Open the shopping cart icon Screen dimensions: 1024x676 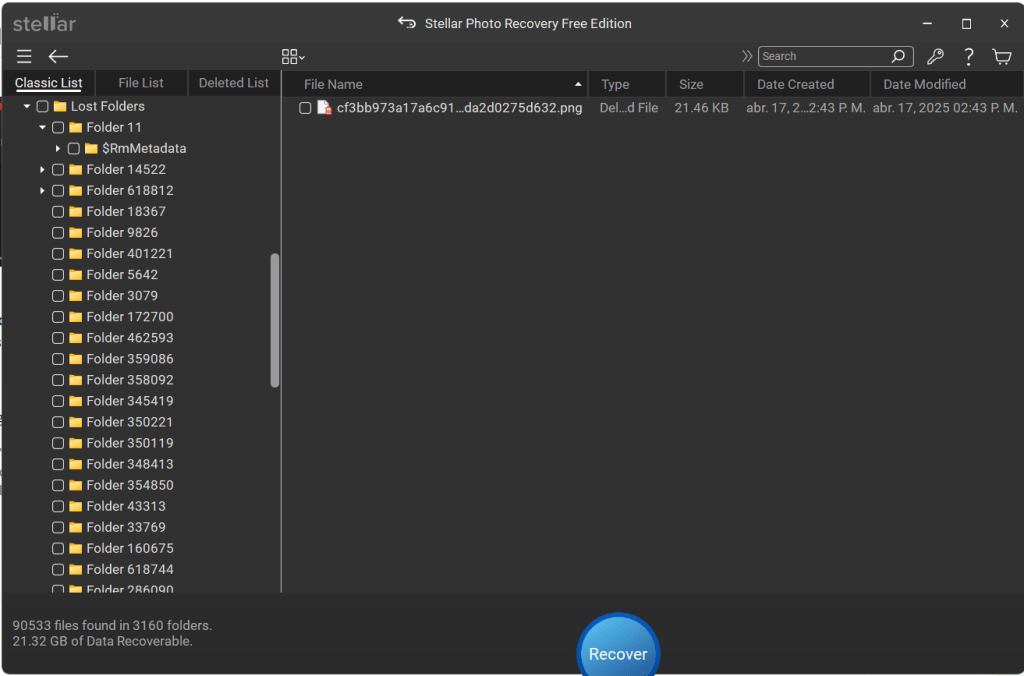(1002, 57)
